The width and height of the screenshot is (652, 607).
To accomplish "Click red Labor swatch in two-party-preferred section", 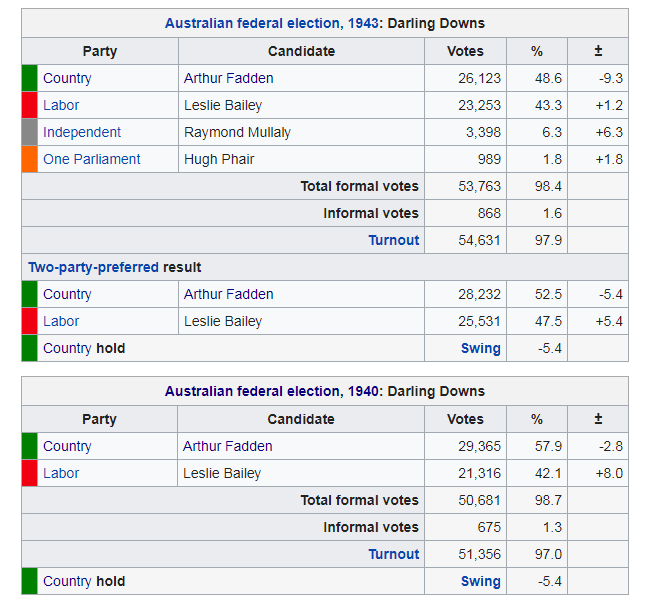I will tap(29, 321).
